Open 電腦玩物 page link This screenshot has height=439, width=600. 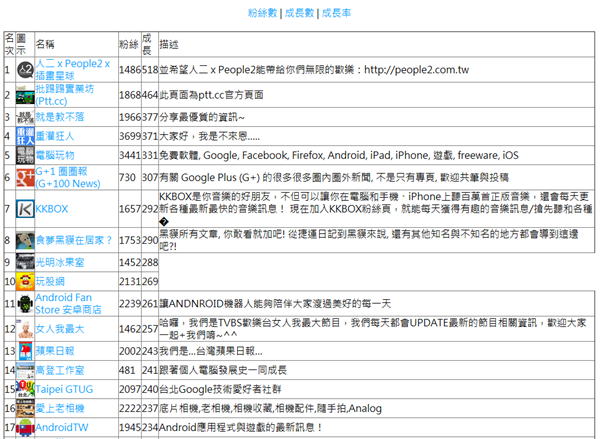click(55, 155)
